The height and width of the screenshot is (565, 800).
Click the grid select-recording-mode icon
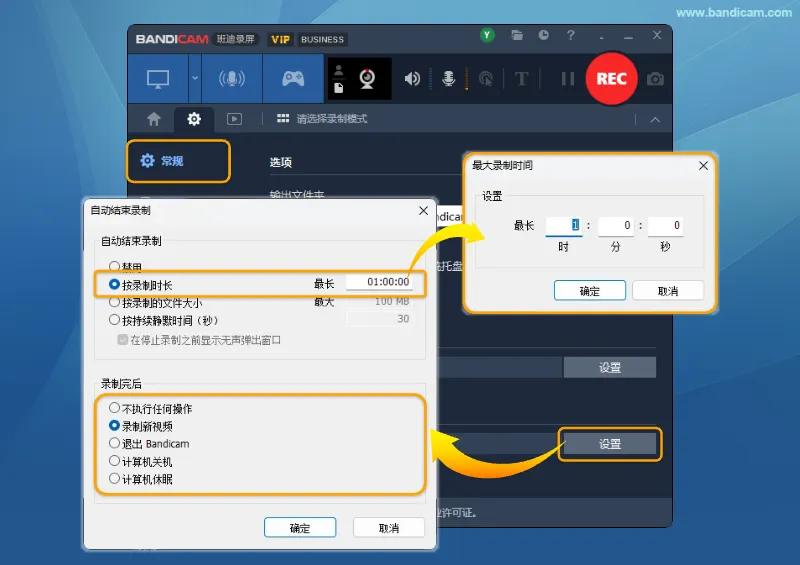pos(283,118)
